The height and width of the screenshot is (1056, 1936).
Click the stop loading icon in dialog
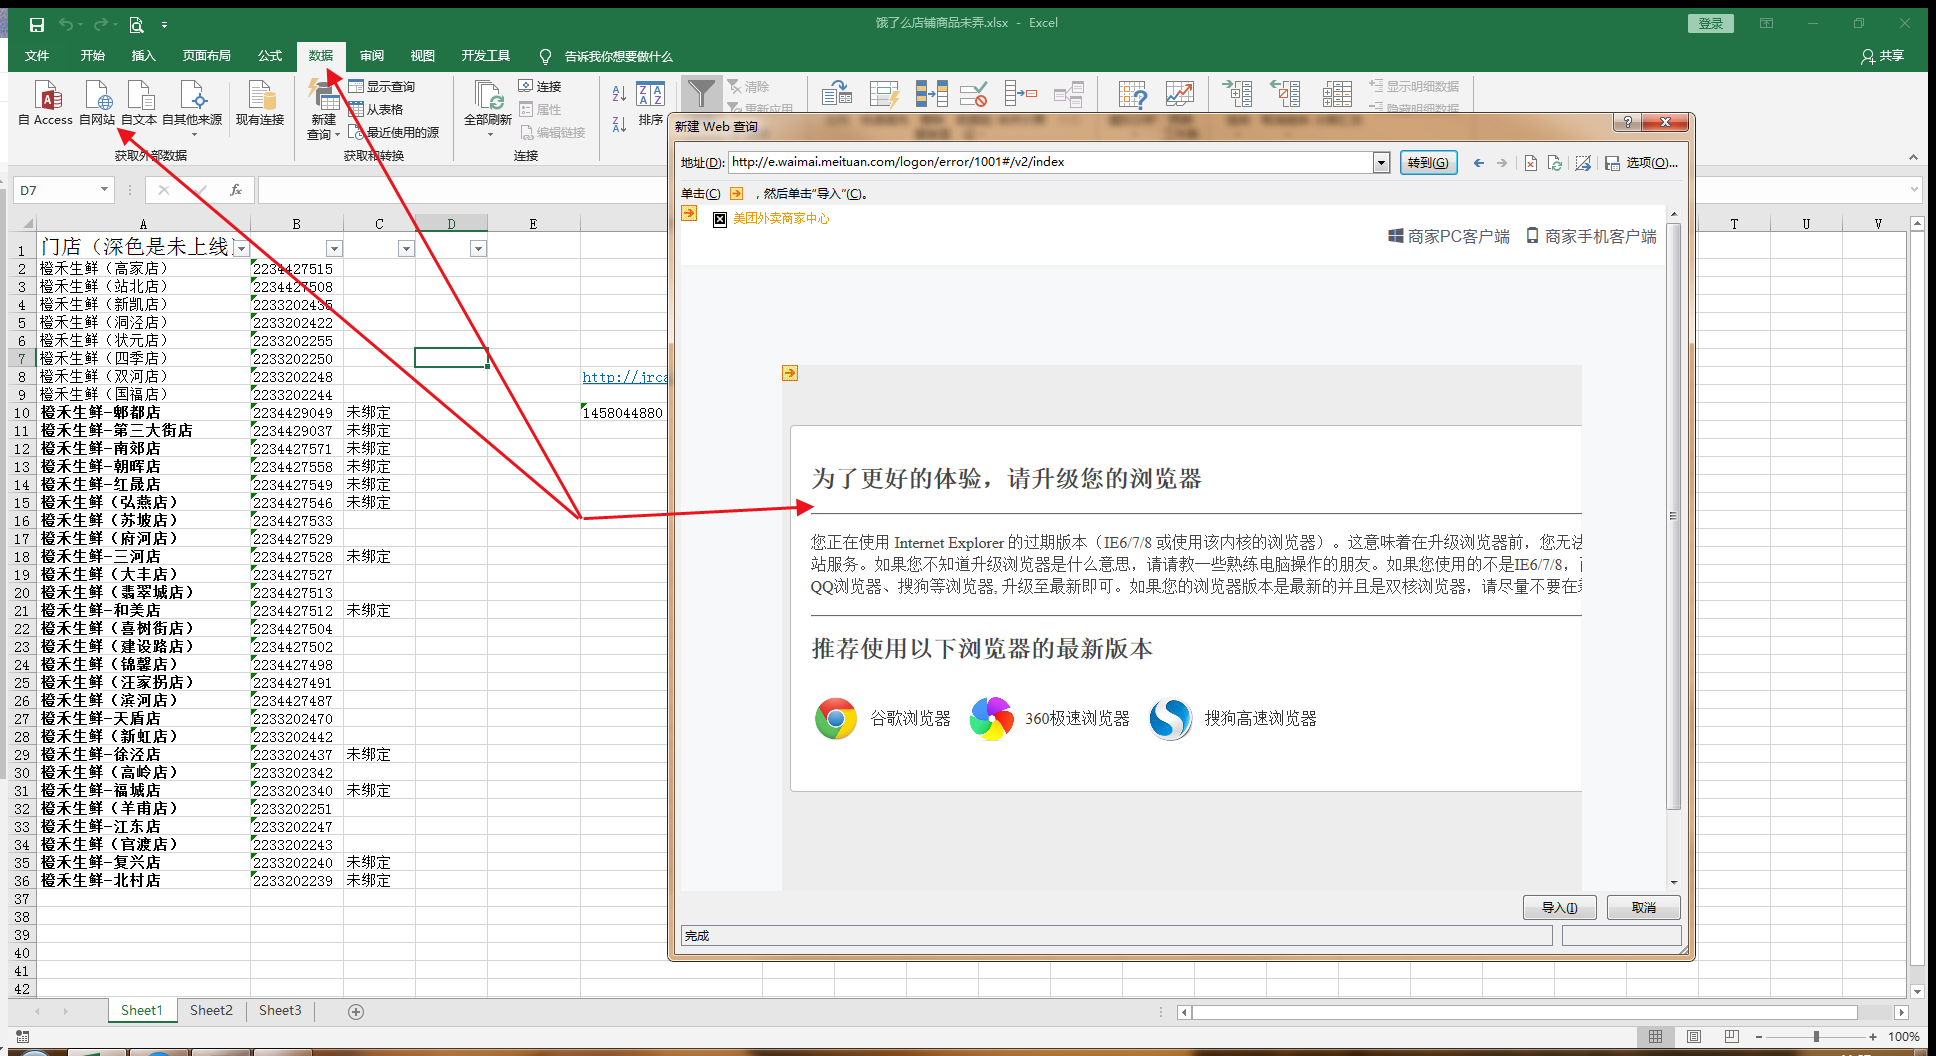click(x=1531, y=163)
